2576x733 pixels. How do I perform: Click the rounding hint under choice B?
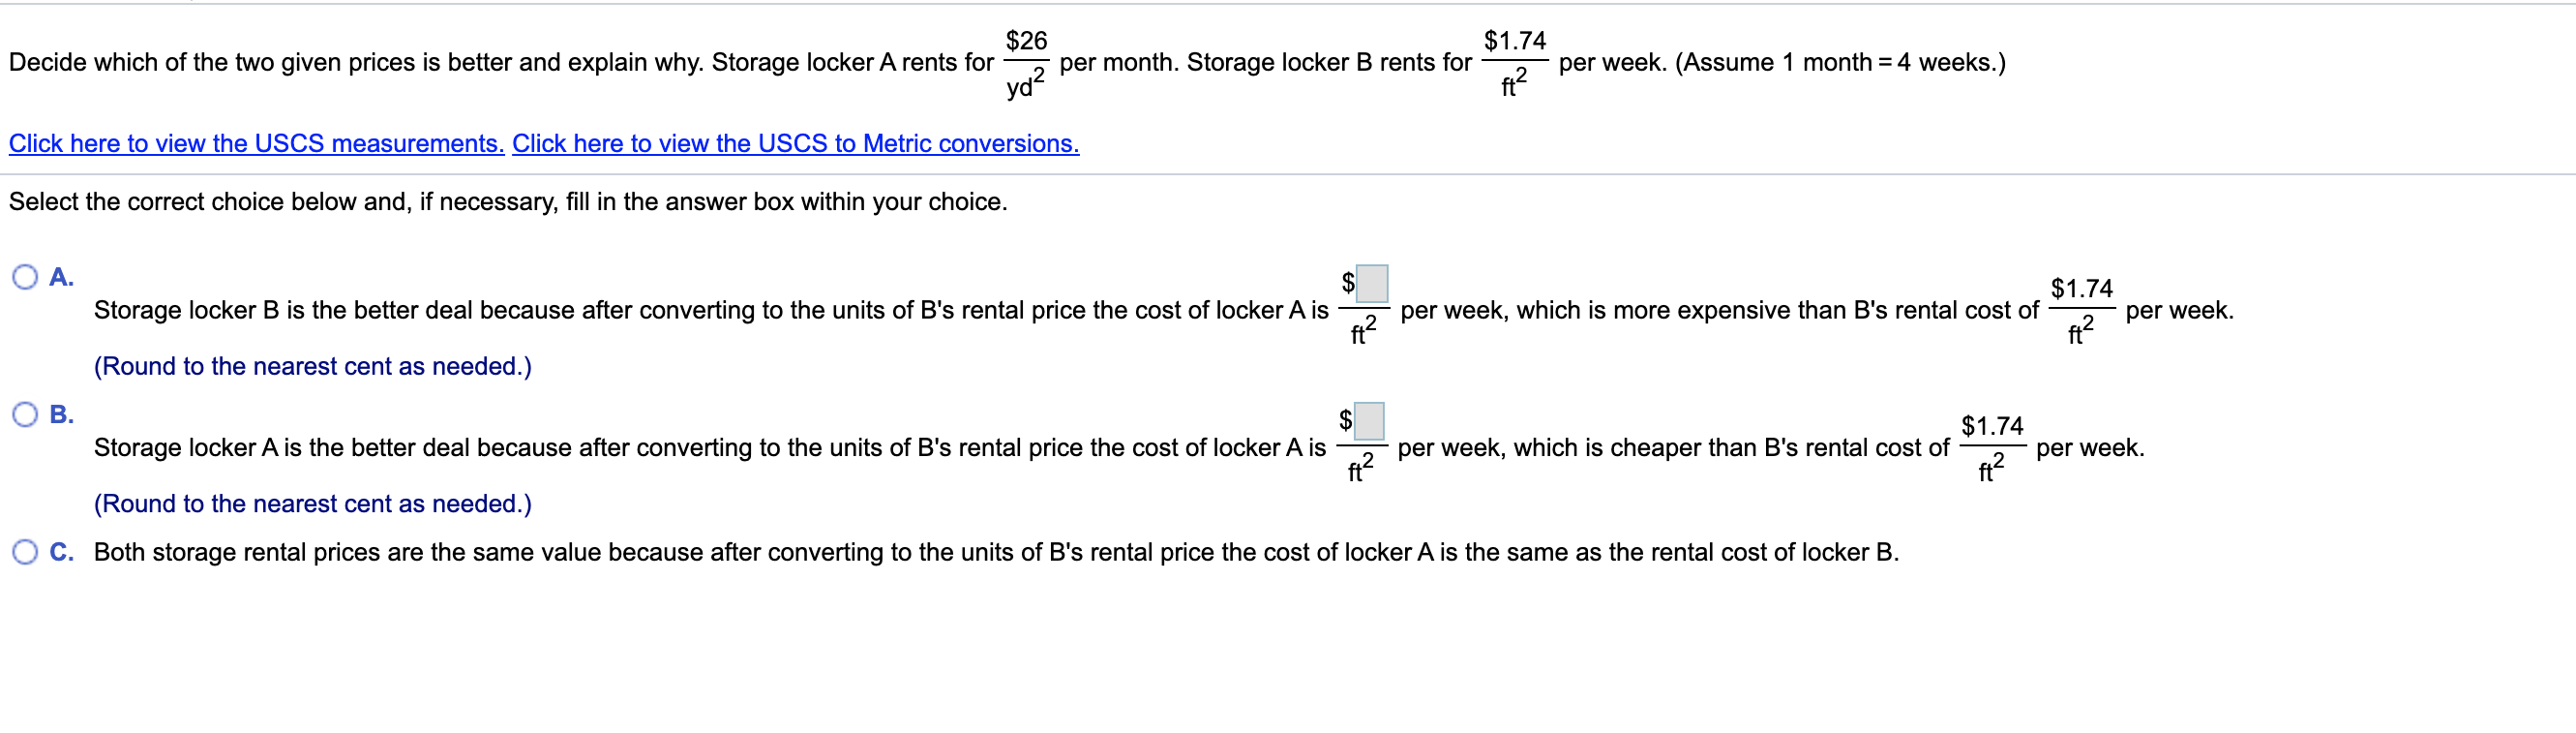pyautogui.click(x=312, y=503)
